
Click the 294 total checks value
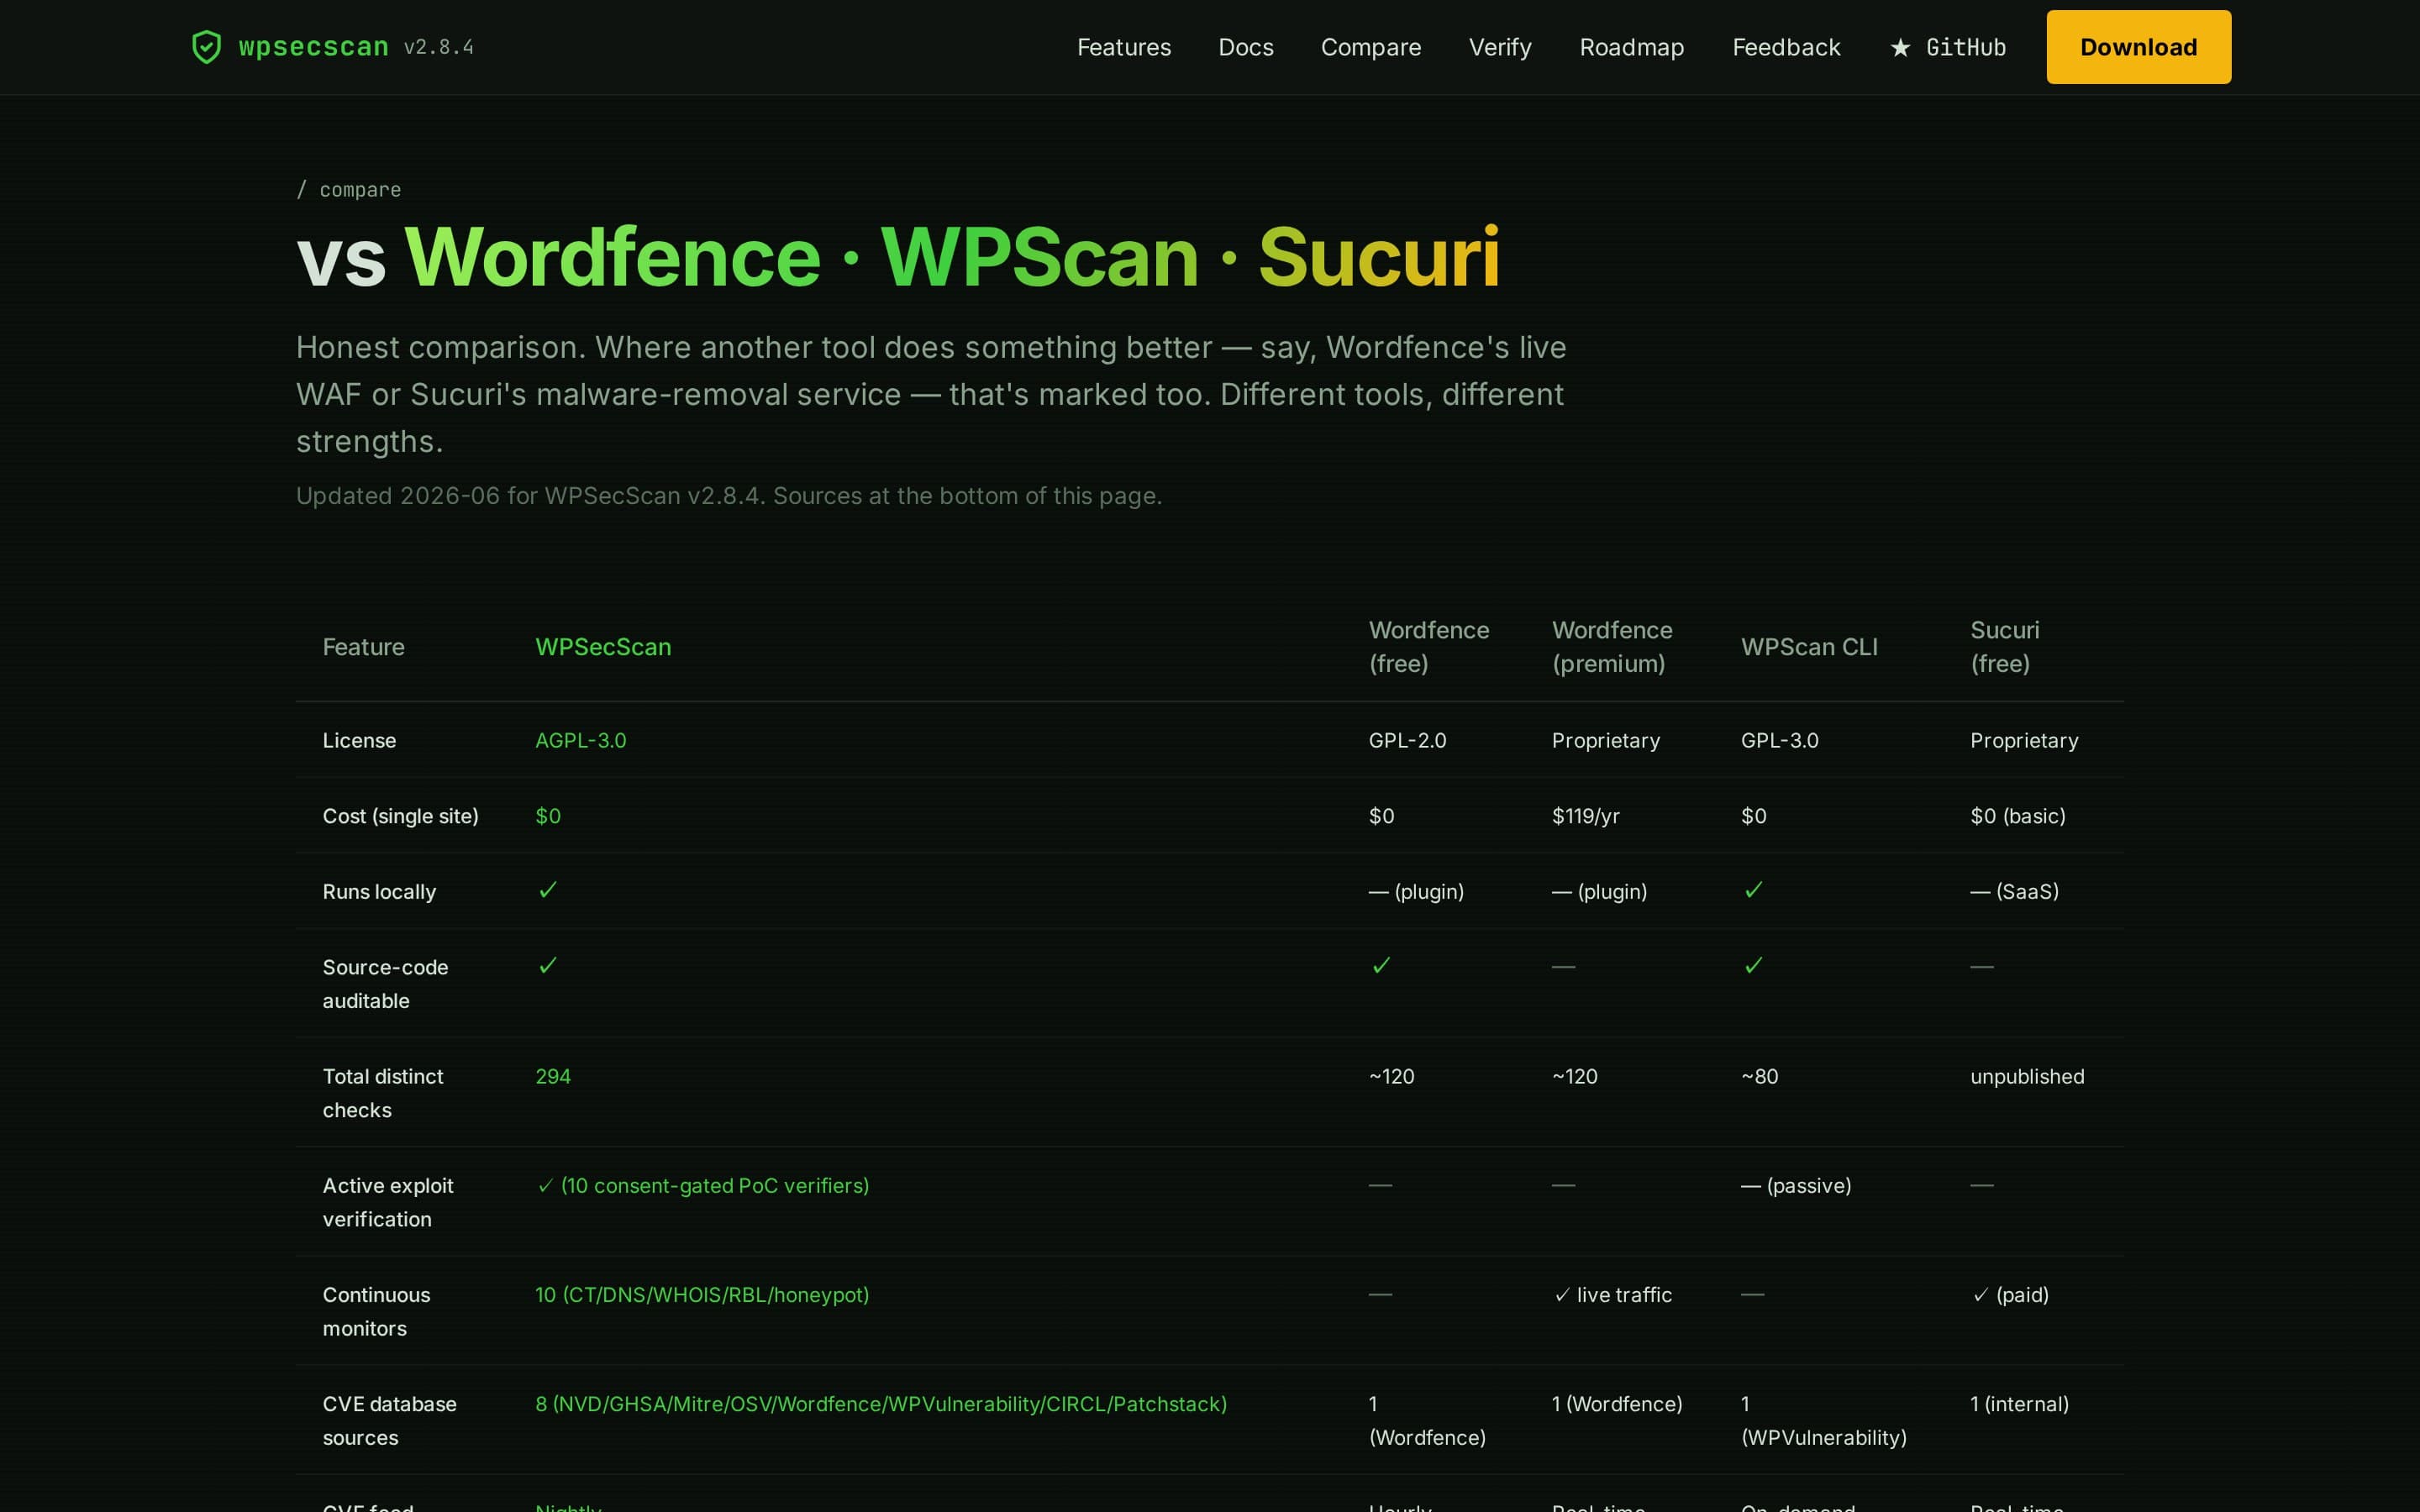coord(552,1076)
